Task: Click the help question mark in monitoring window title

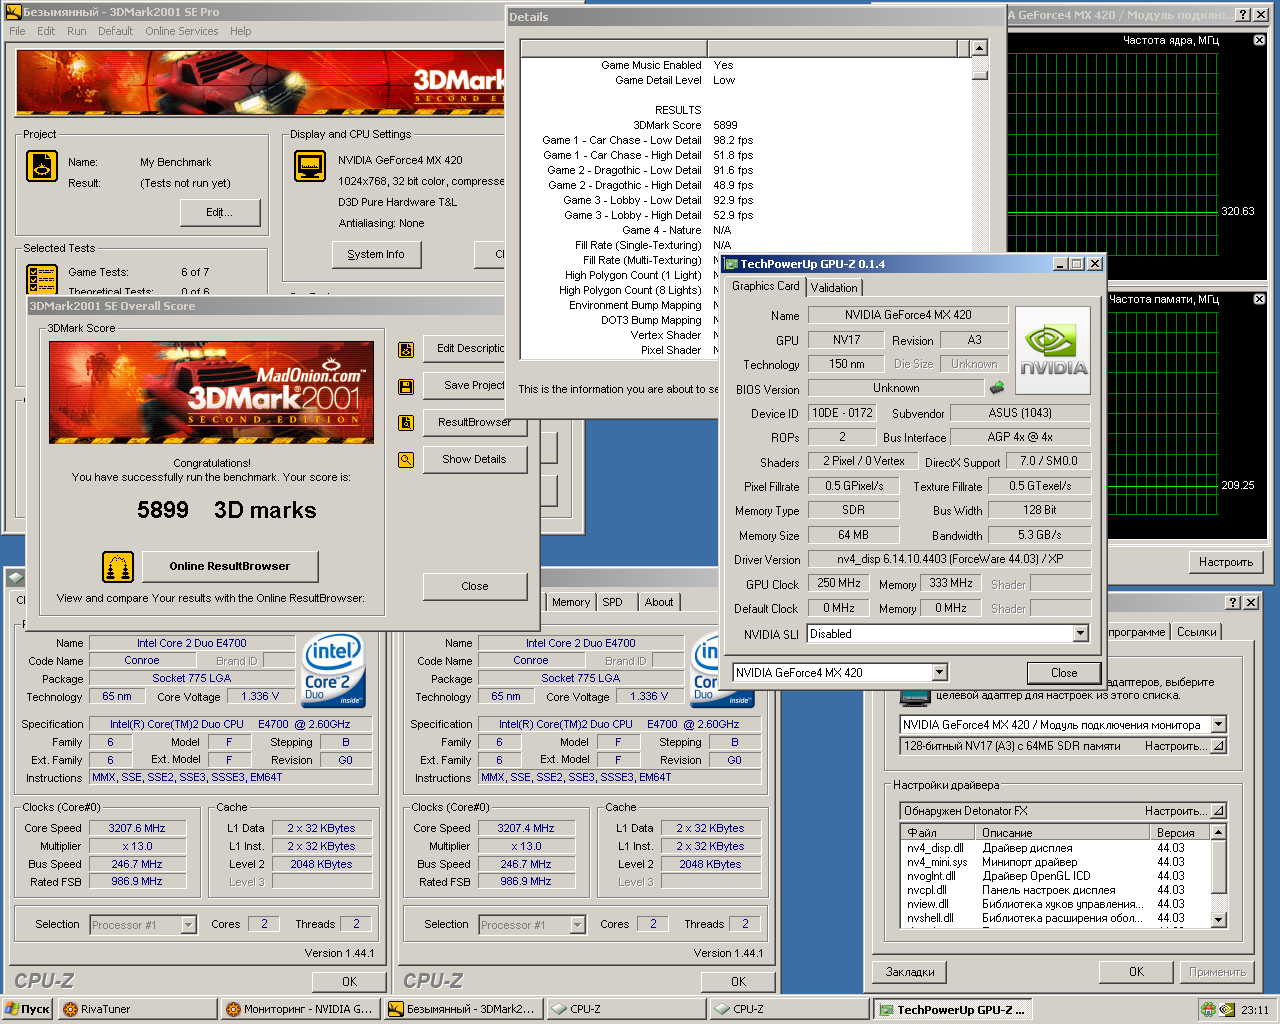Action: tap(1243, 14)
